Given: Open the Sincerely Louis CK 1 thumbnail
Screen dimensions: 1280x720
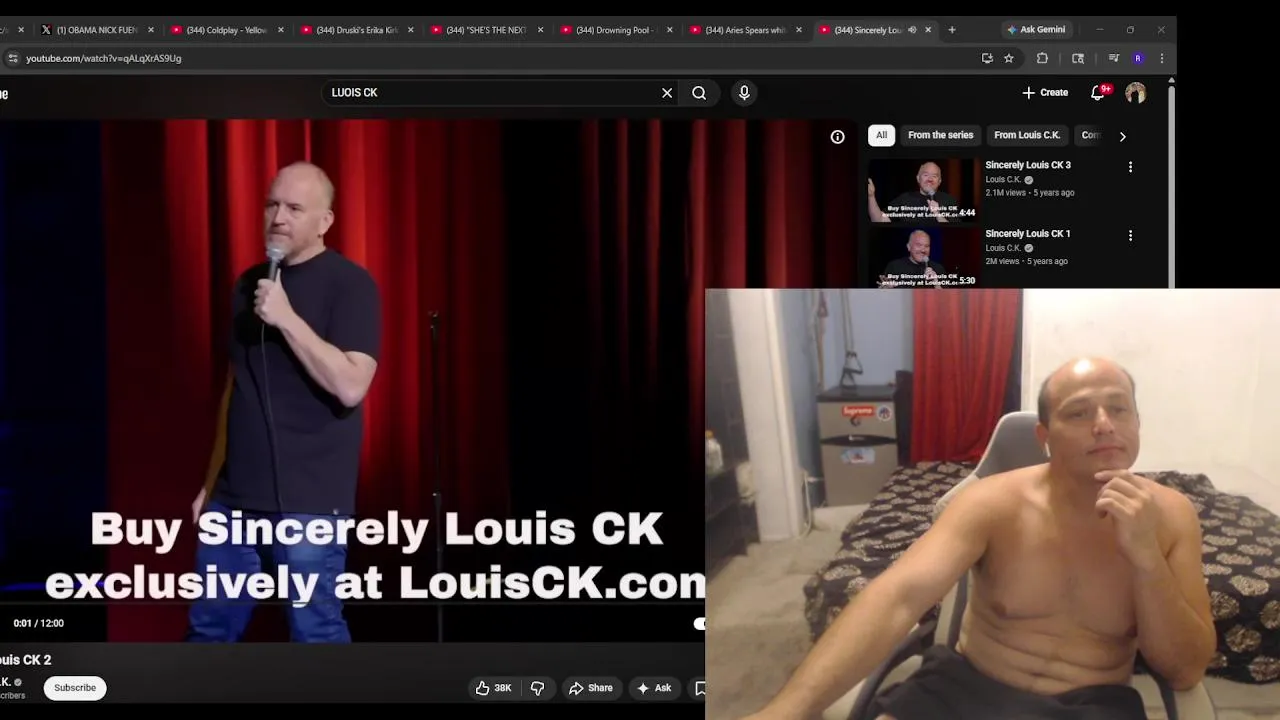Looking at the screenshot, I should (x=923, y=257).
